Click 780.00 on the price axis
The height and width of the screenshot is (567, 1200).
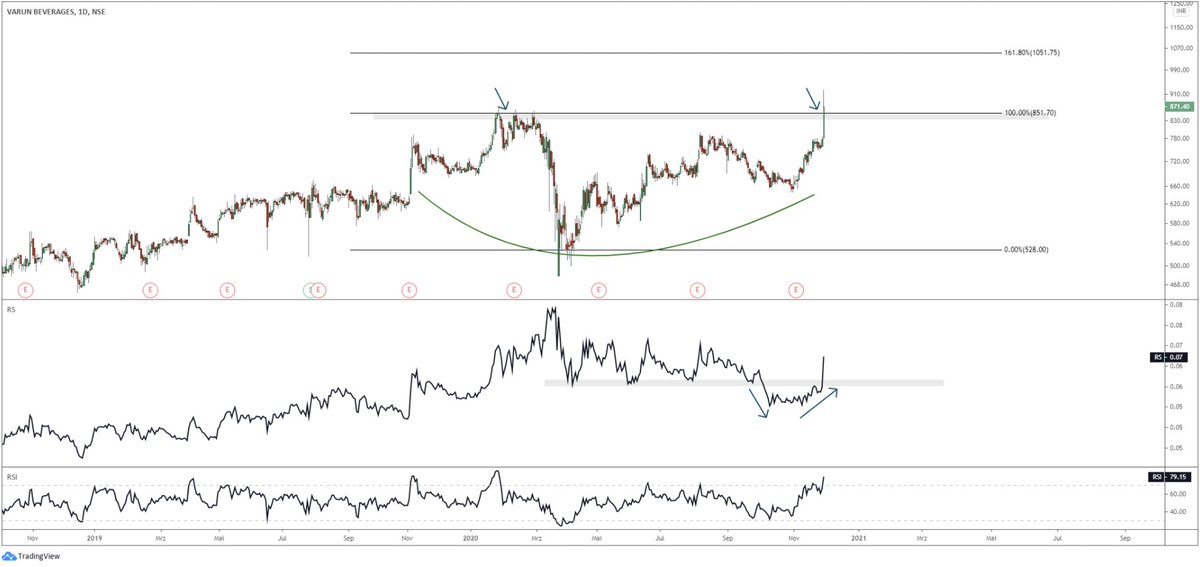tap(1178, 139)
